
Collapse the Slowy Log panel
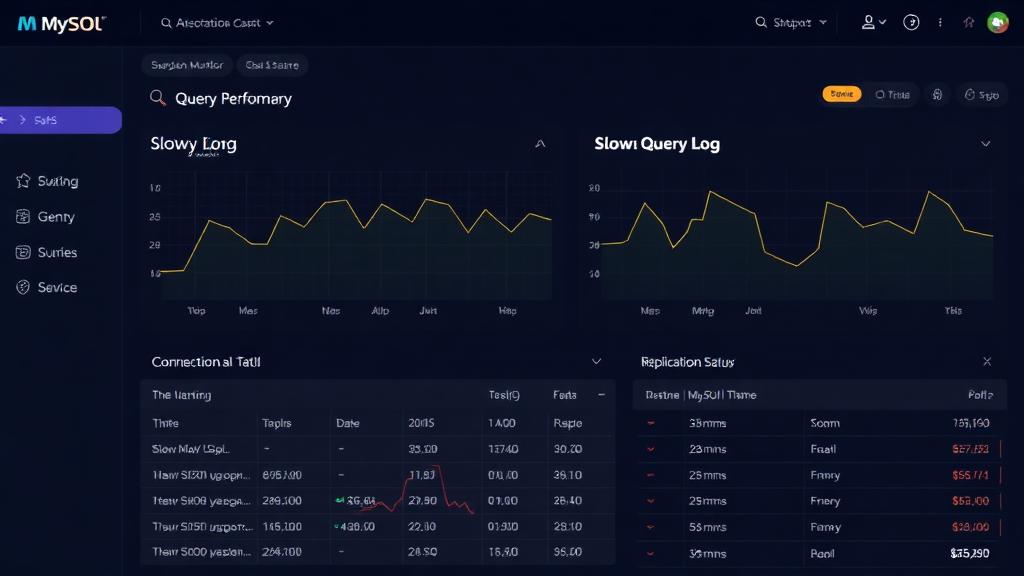tap(540, 143)
